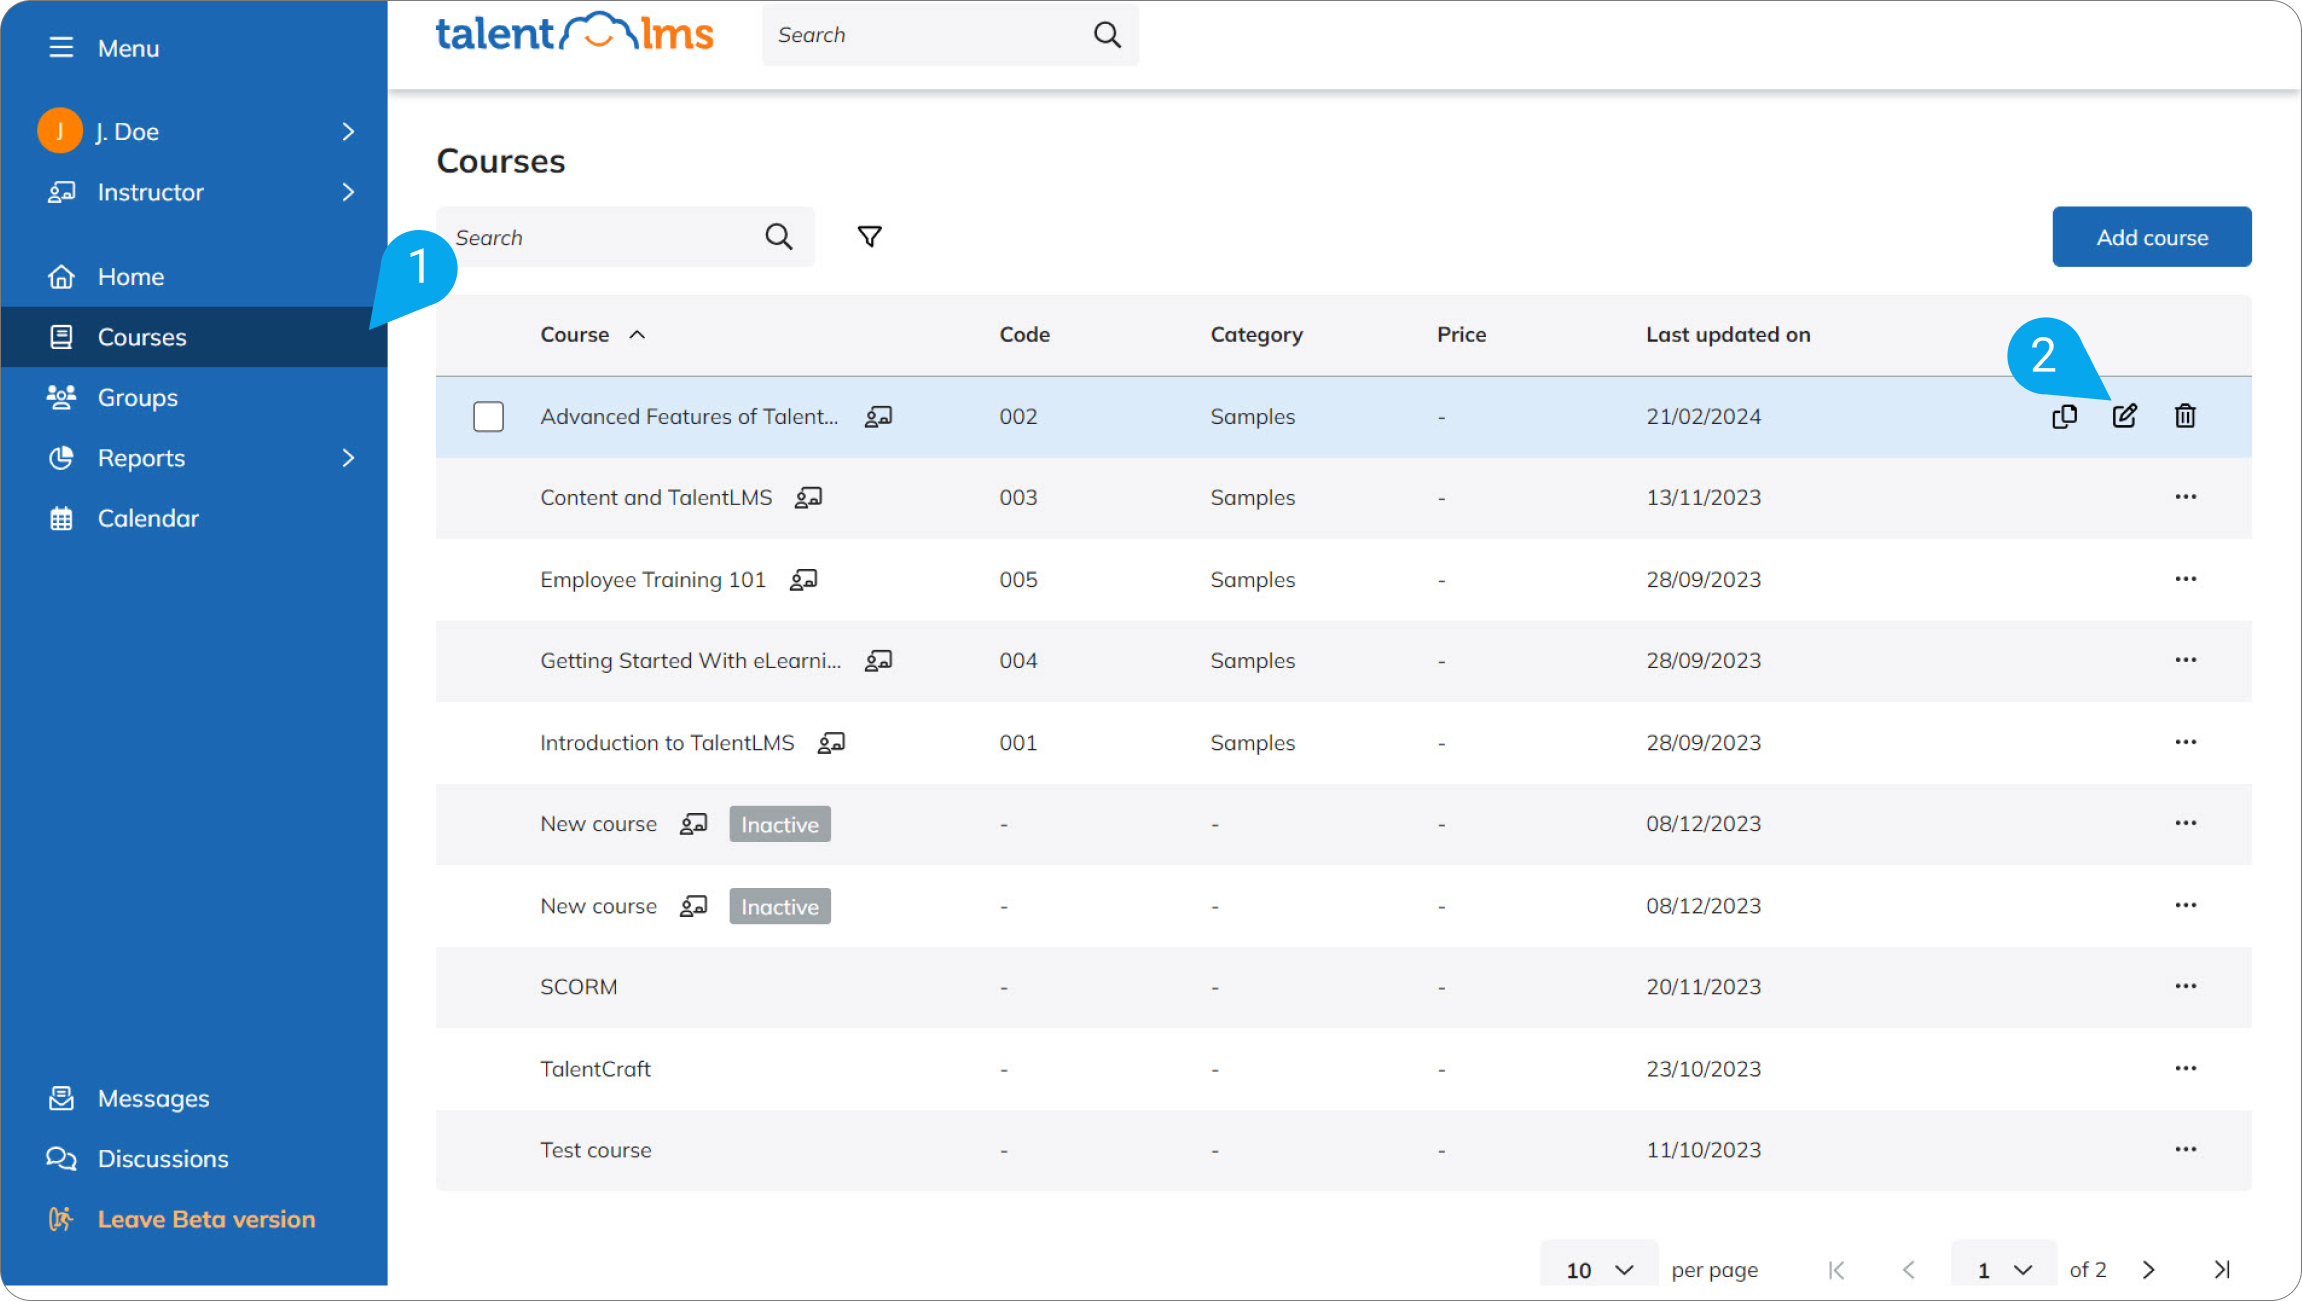
Task: Click the Add course button
Action: pos(2151,236)
